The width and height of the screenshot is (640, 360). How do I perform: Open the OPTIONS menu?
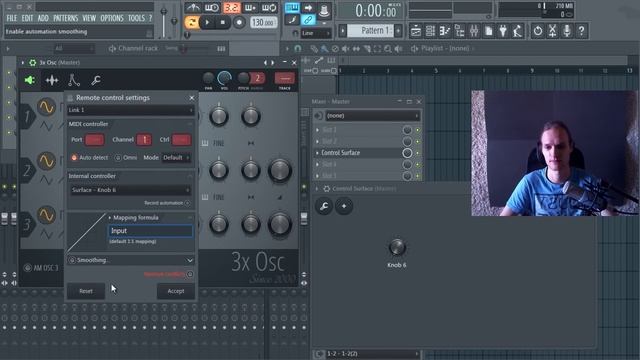tap(112, 18)
